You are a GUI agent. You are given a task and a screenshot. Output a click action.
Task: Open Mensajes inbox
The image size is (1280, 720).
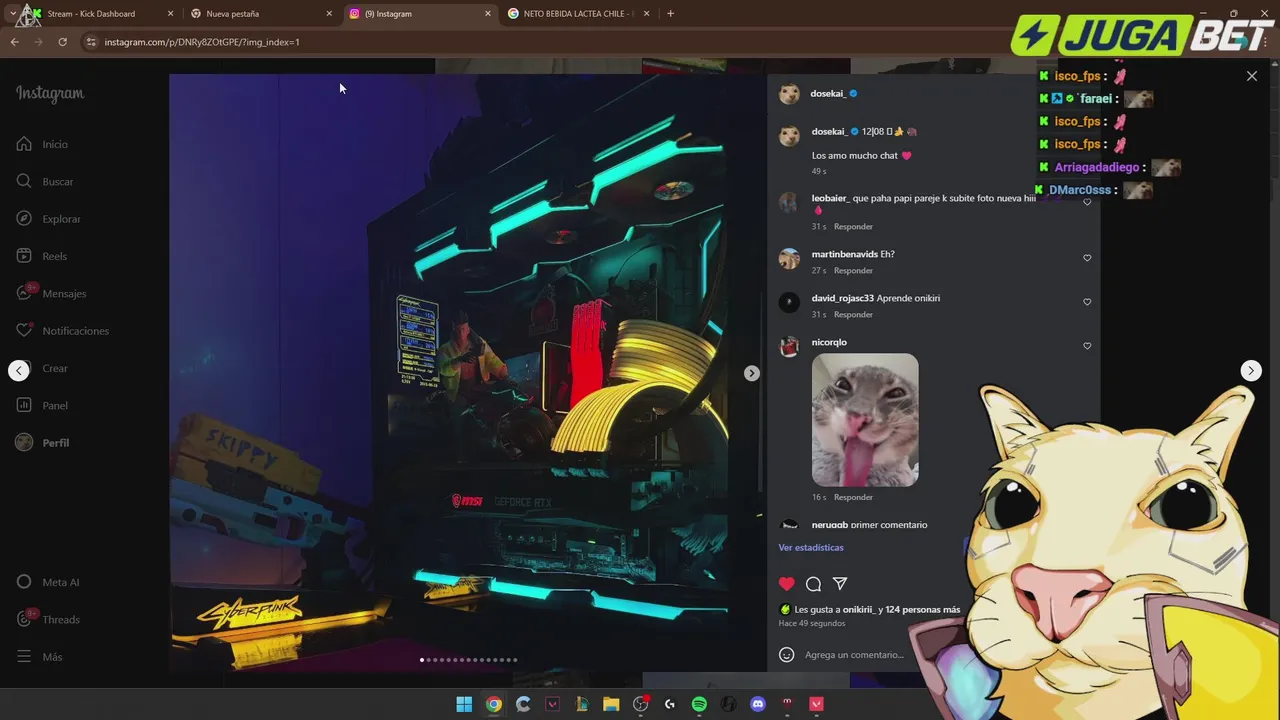[51, 293]
